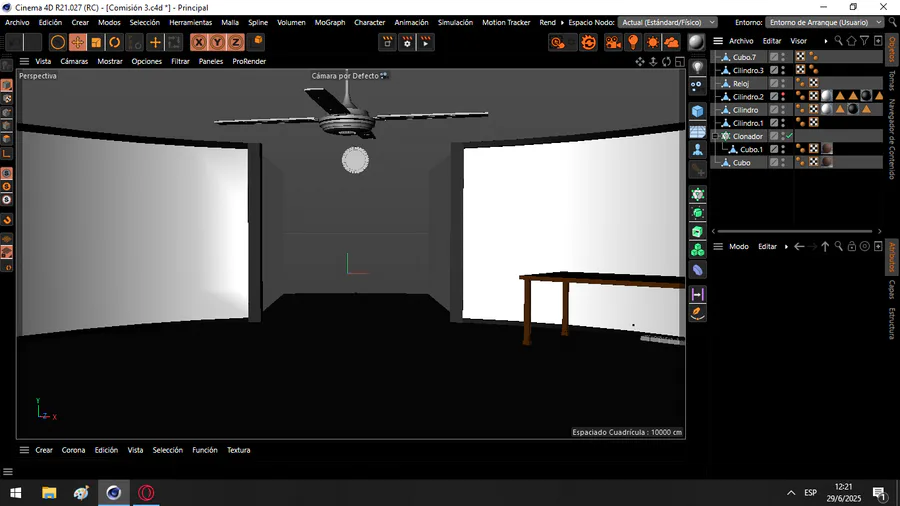900x506 pixels.
Task: Search objects with magnifier in Object Manager
Action: tap(839, 41)
